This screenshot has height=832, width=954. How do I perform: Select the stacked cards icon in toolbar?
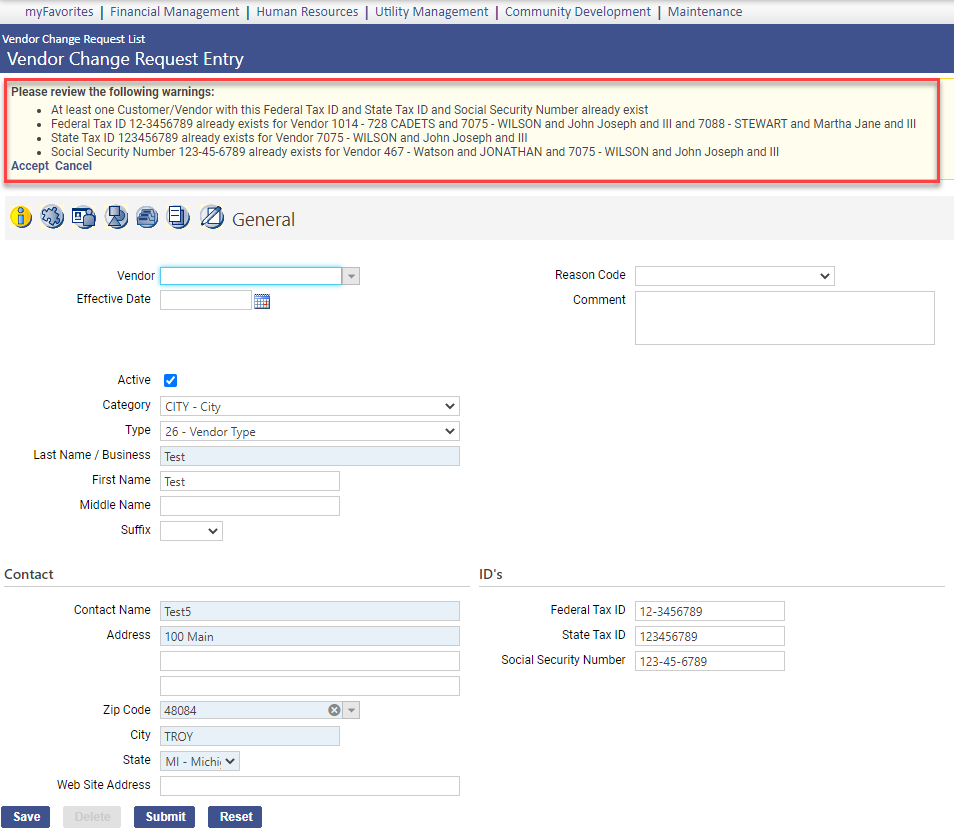click(x=148, y=217)
